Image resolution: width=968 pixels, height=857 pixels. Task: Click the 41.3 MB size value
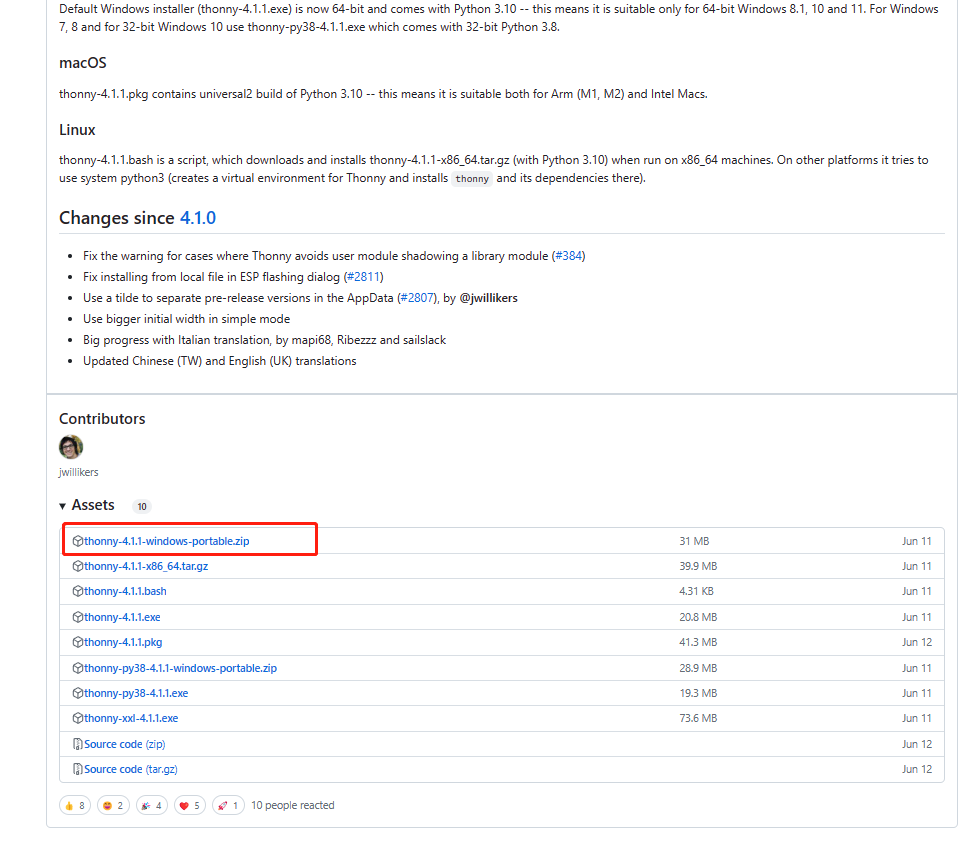pyautogui.click(x=698, y=643)
